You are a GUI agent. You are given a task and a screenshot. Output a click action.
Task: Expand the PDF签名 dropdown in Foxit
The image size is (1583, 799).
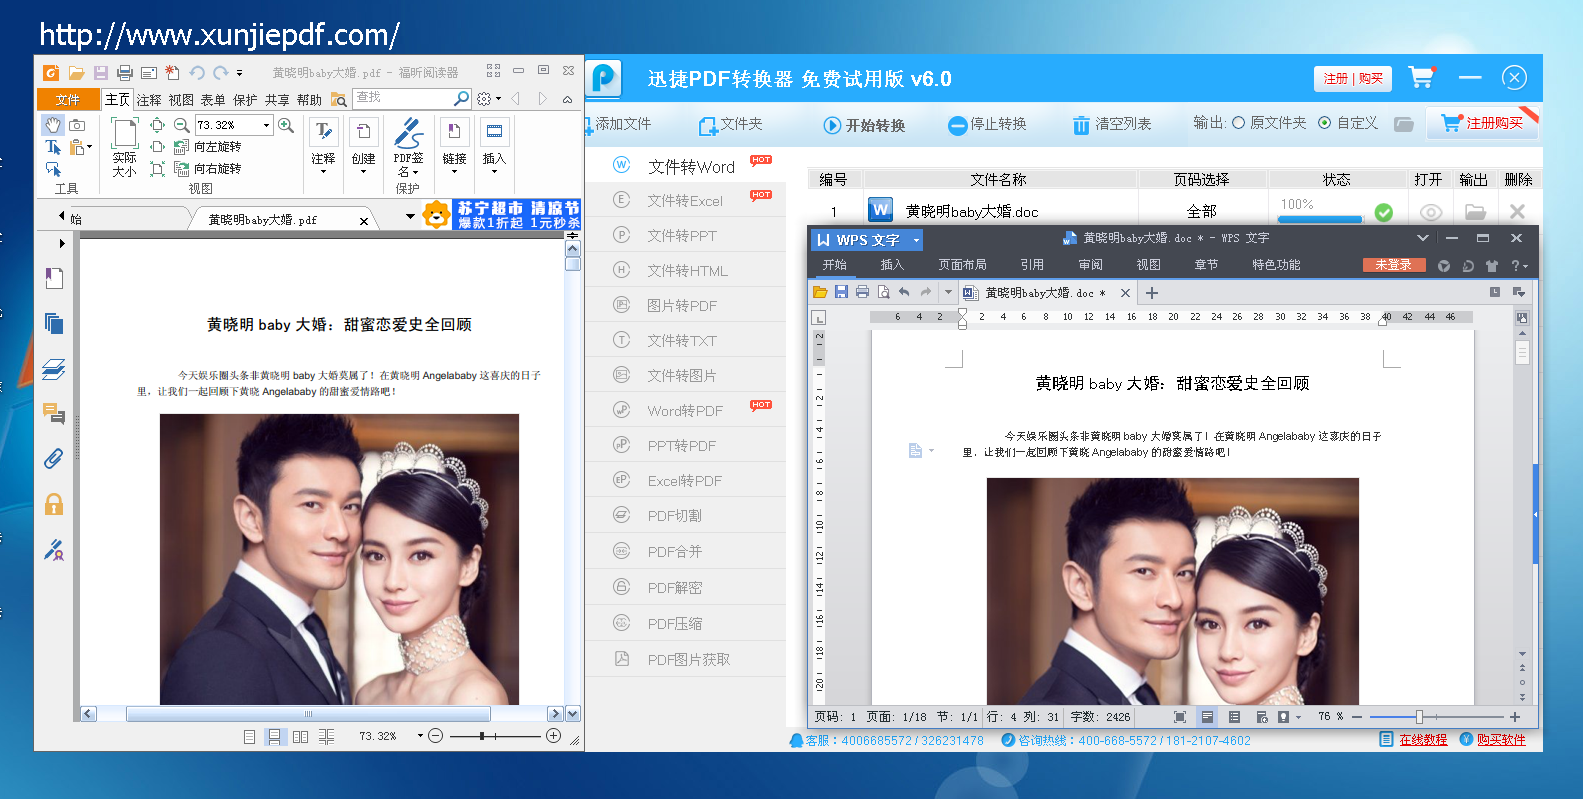coord(414,172)
